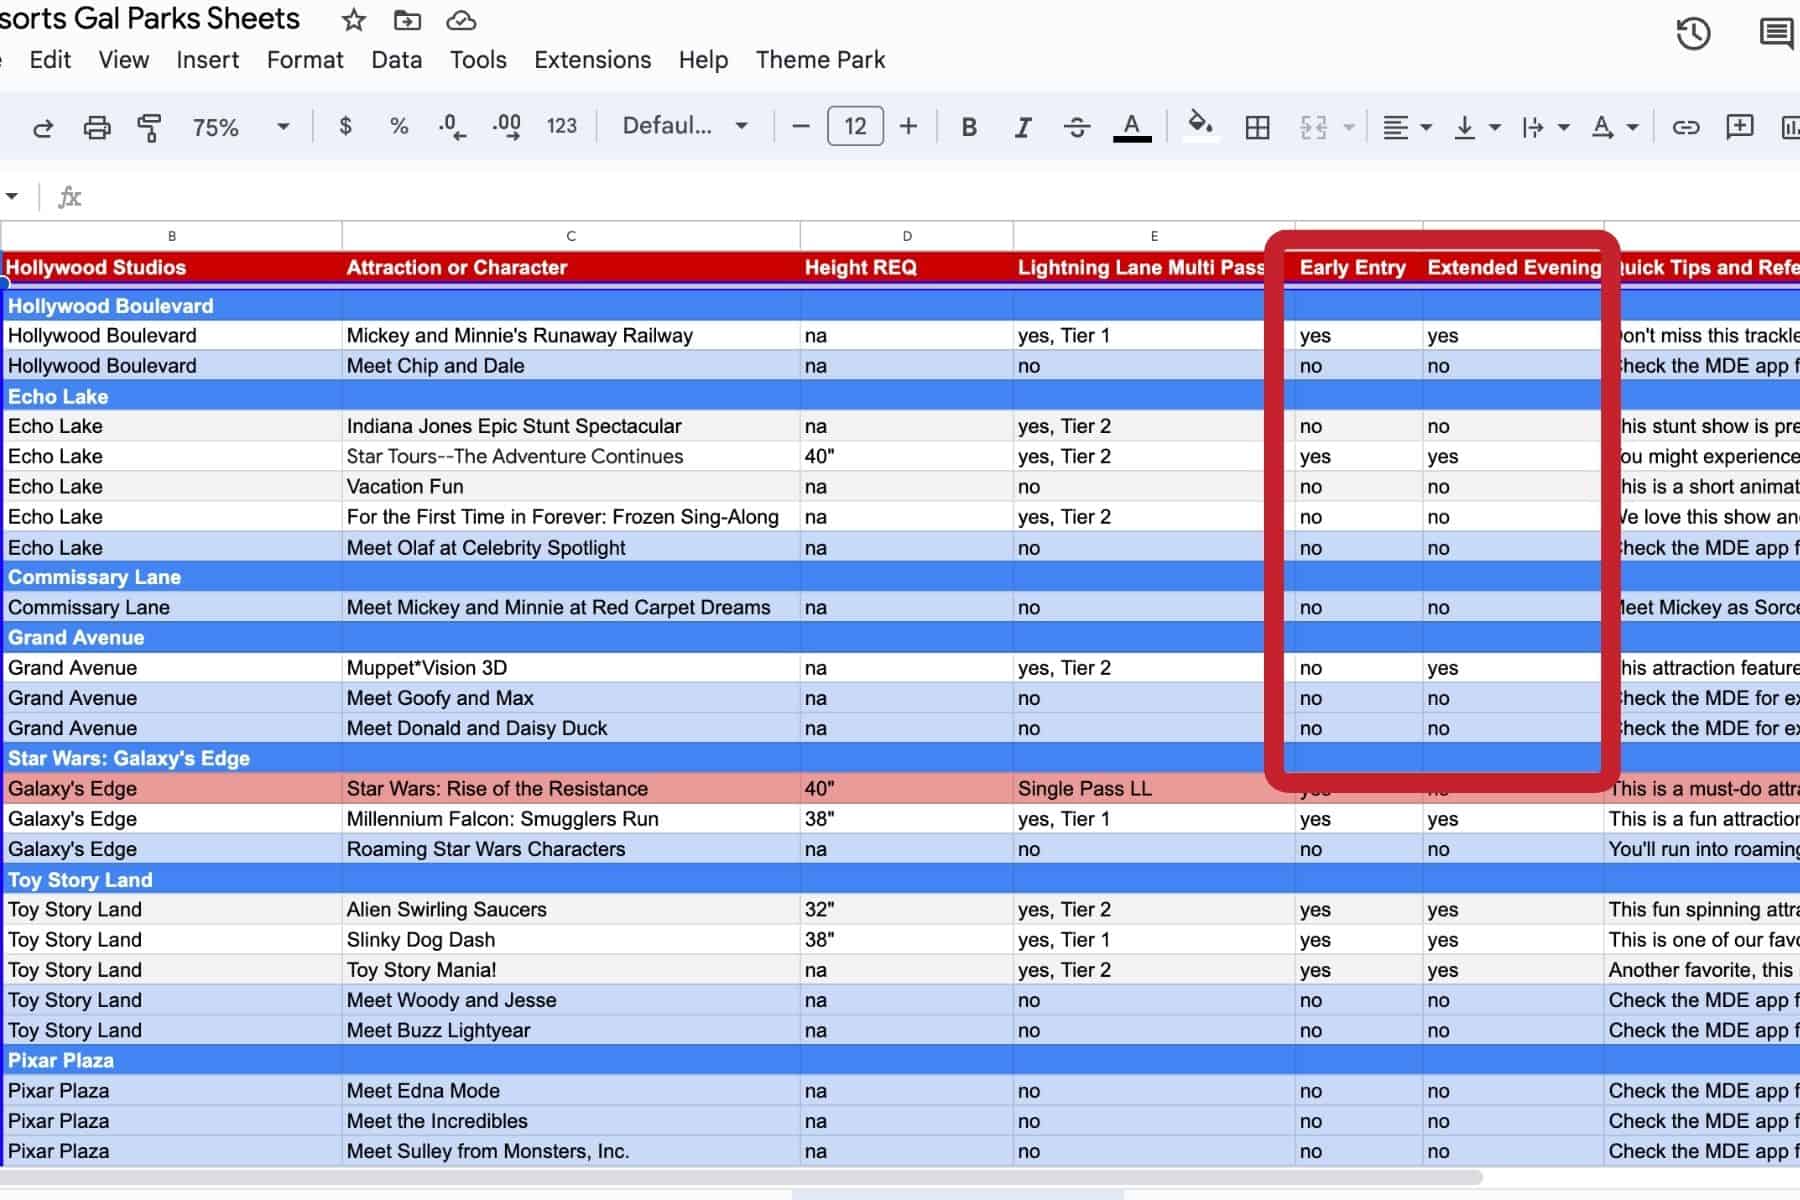Click the formula bar fx

[69, 197]
